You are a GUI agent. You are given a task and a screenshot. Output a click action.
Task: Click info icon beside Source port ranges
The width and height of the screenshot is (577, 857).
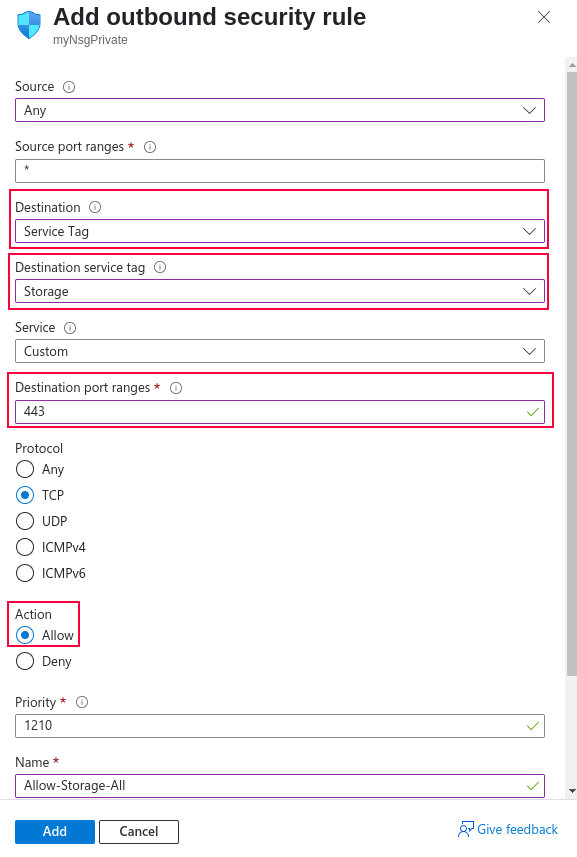click(x=150, y=147)
